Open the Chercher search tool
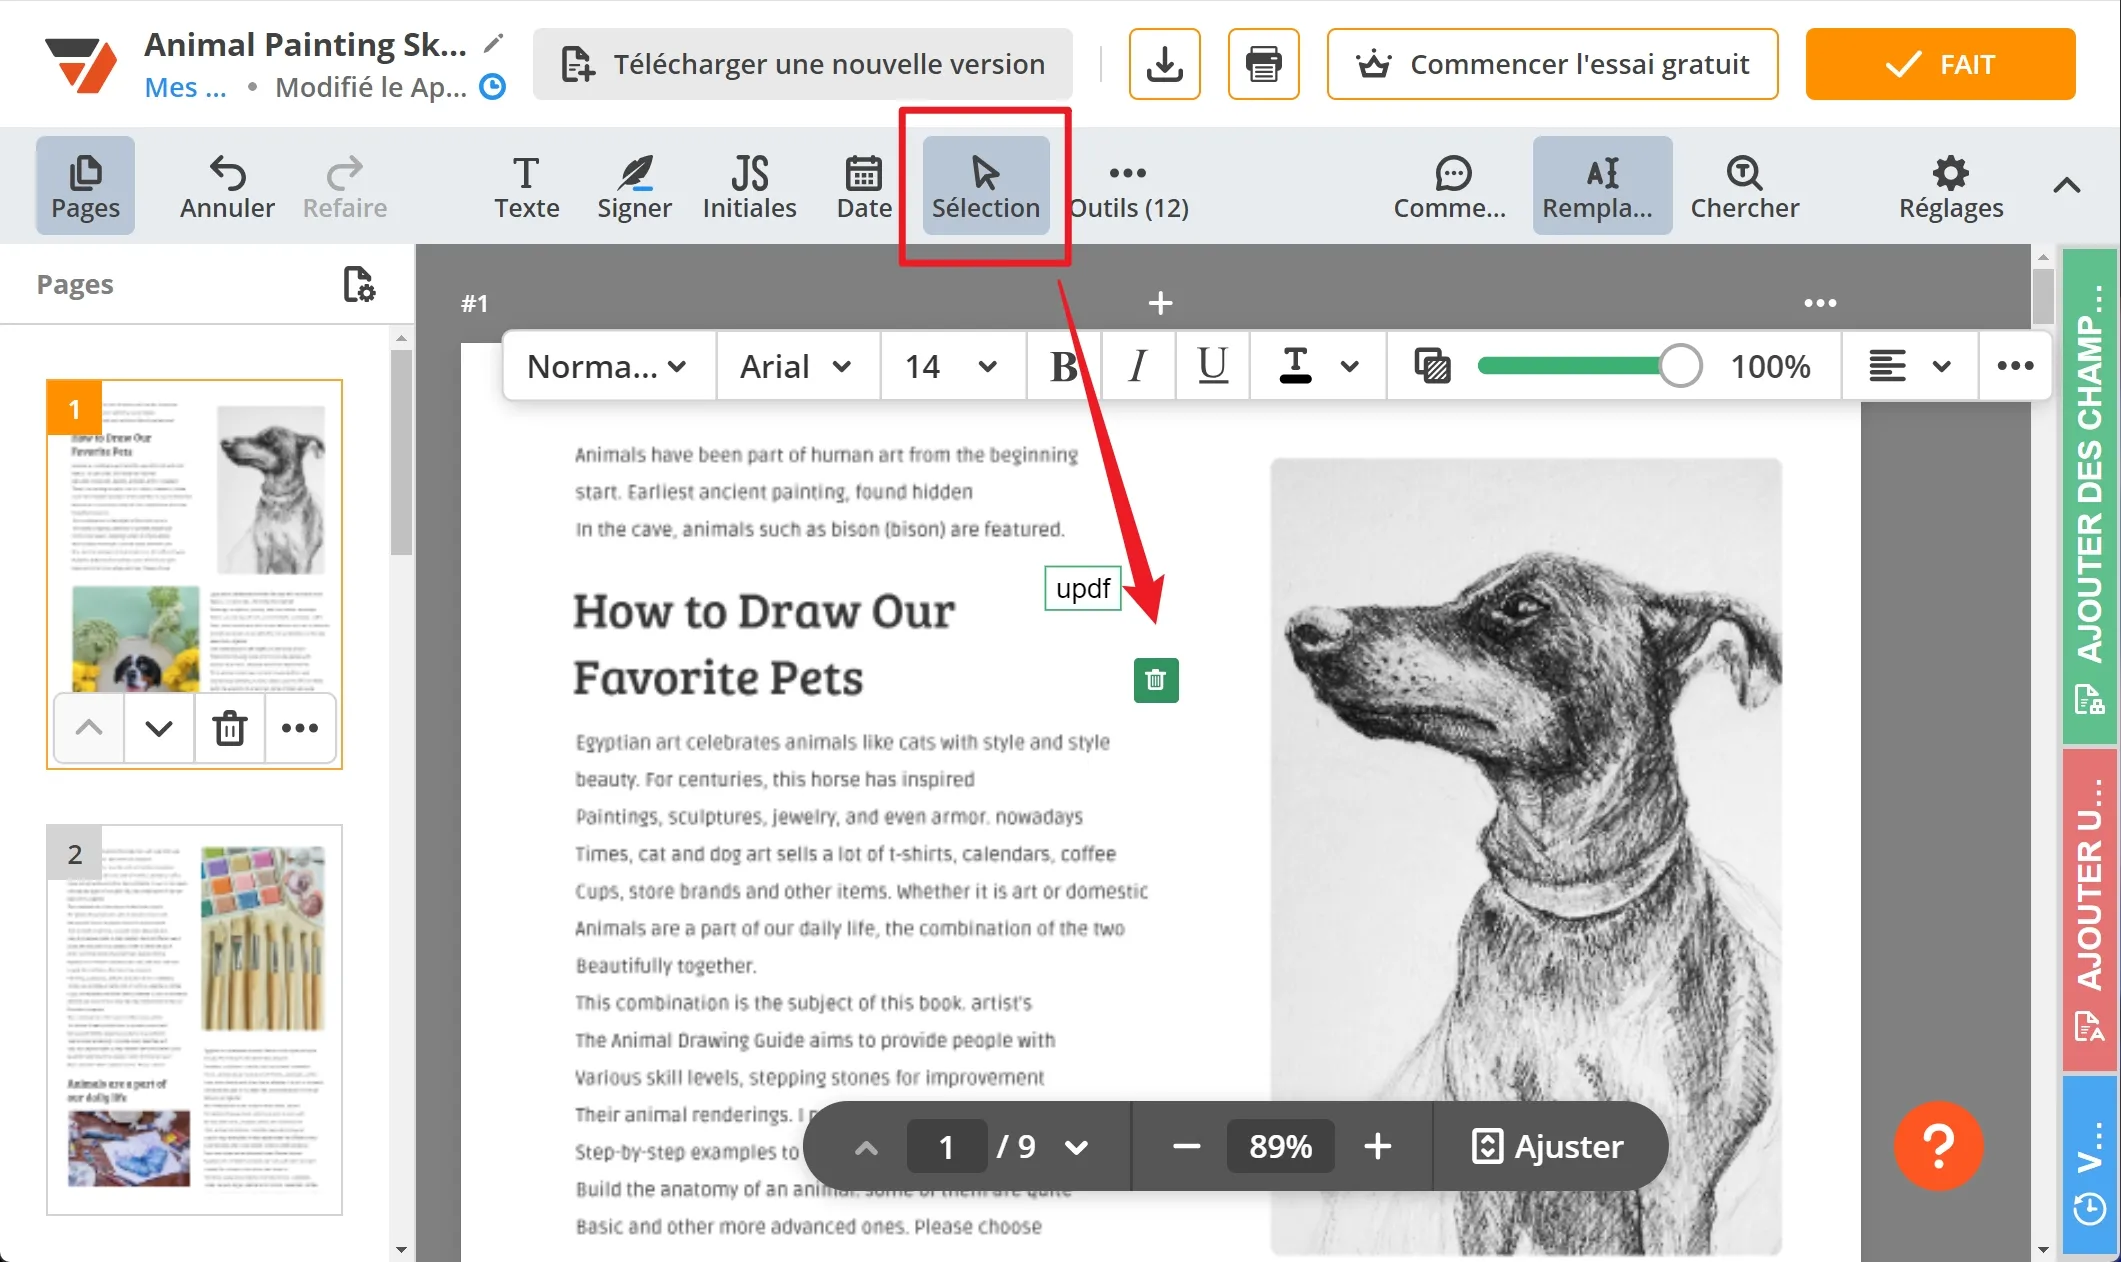This screenshot has width=2121, height=1262. point(1743,185)
